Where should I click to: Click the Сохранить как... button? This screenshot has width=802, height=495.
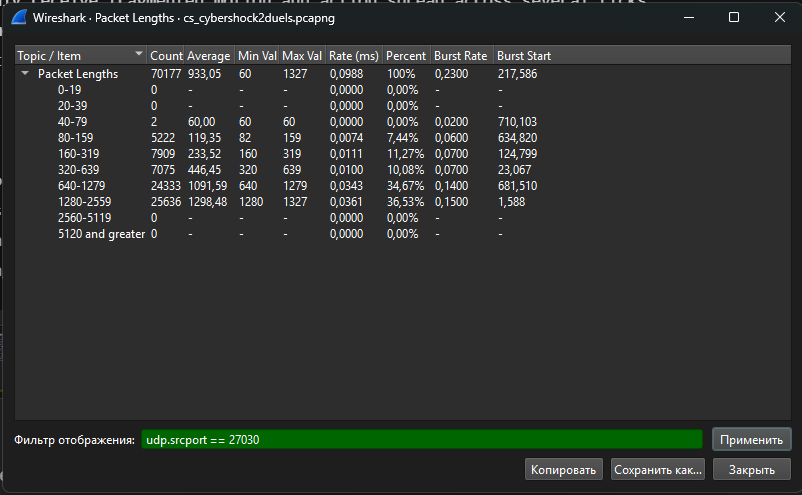[x=658, y=469]
